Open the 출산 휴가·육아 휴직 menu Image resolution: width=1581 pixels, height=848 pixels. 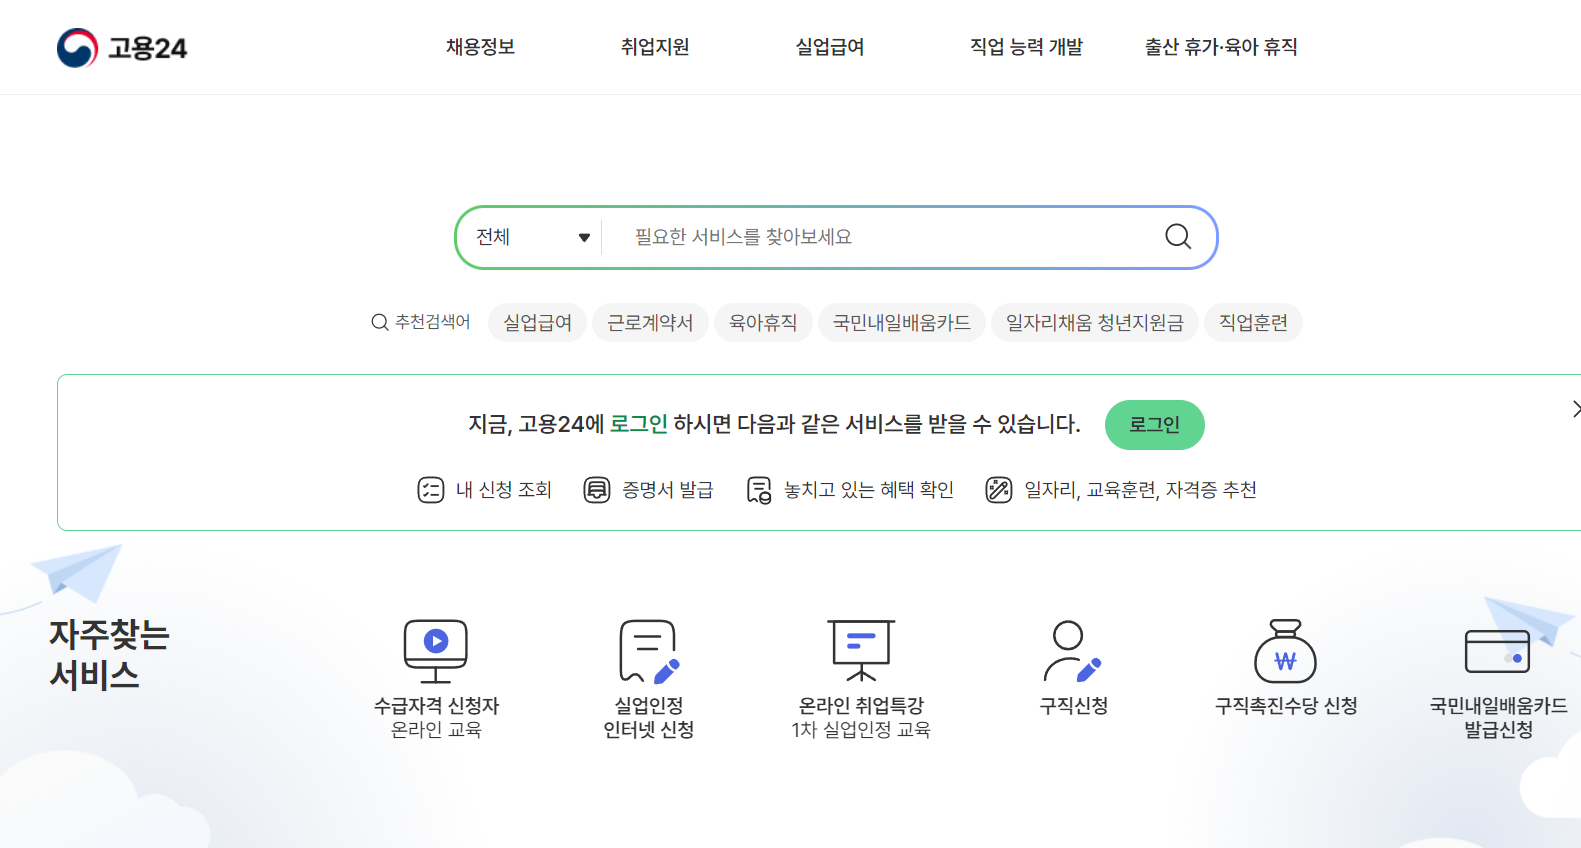click(x=1221, y=47)
